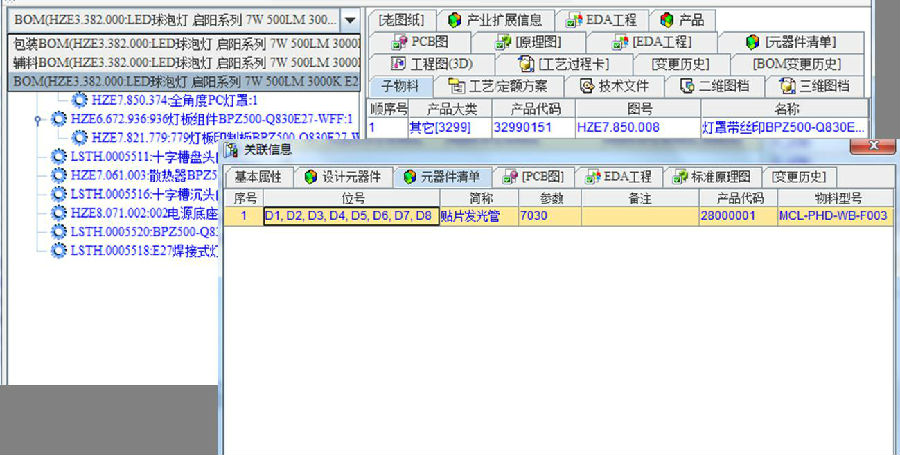
Task: Open the 技术文件 tab
Action: pos(614,86)
